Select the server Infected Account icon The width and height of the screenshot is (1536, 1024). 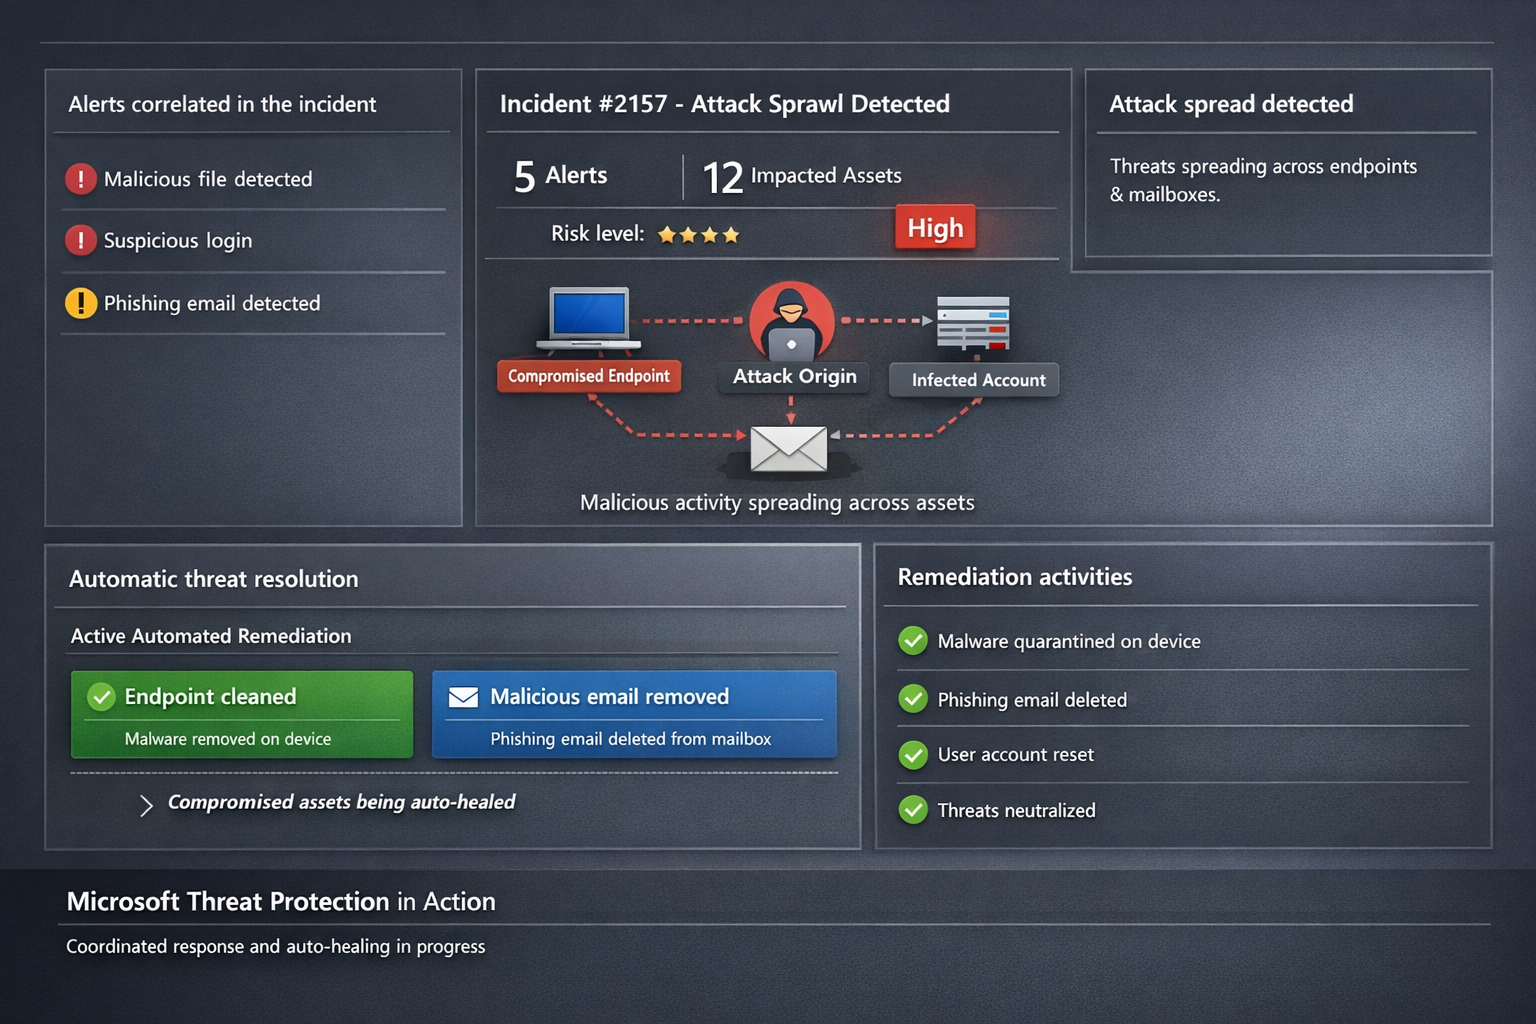point(973,322)
